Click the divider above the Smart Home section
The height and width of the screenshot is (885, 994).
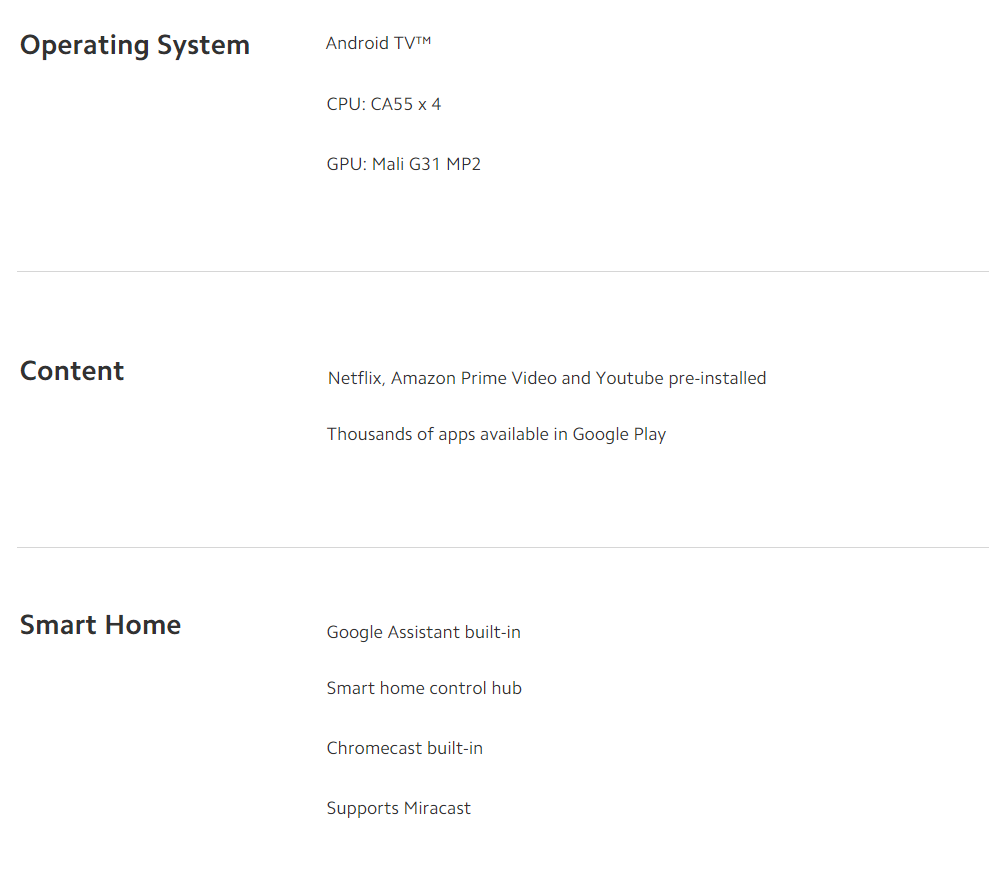click(502, 547)
